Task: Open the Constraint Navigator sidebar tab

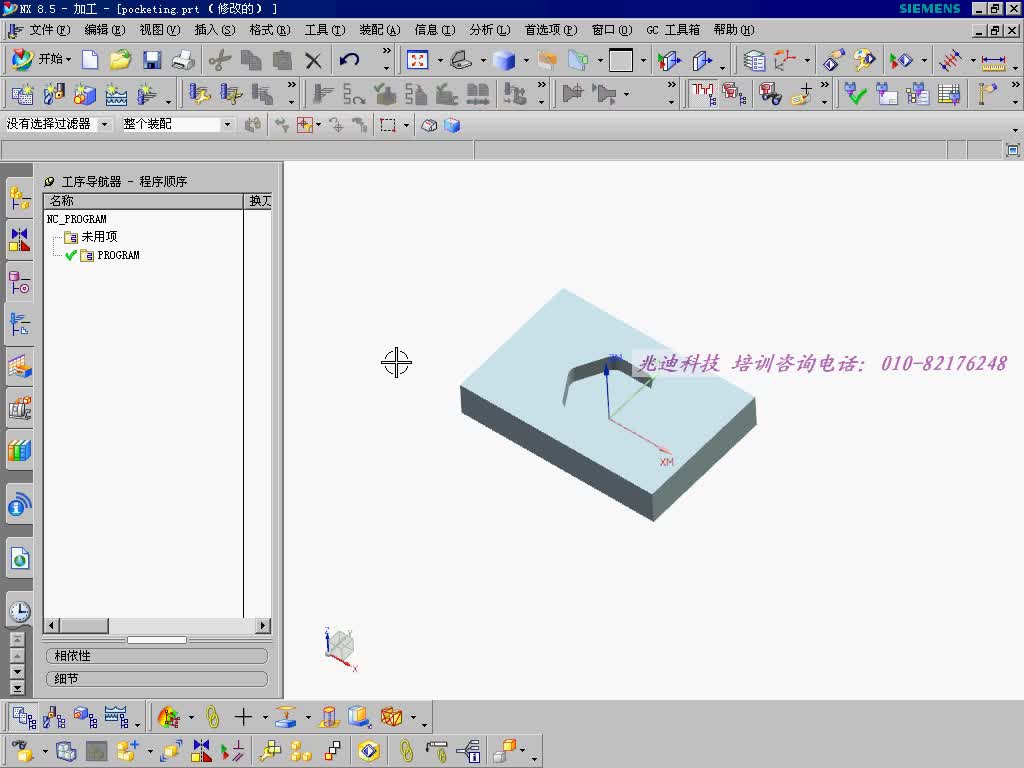Action: 20,240
